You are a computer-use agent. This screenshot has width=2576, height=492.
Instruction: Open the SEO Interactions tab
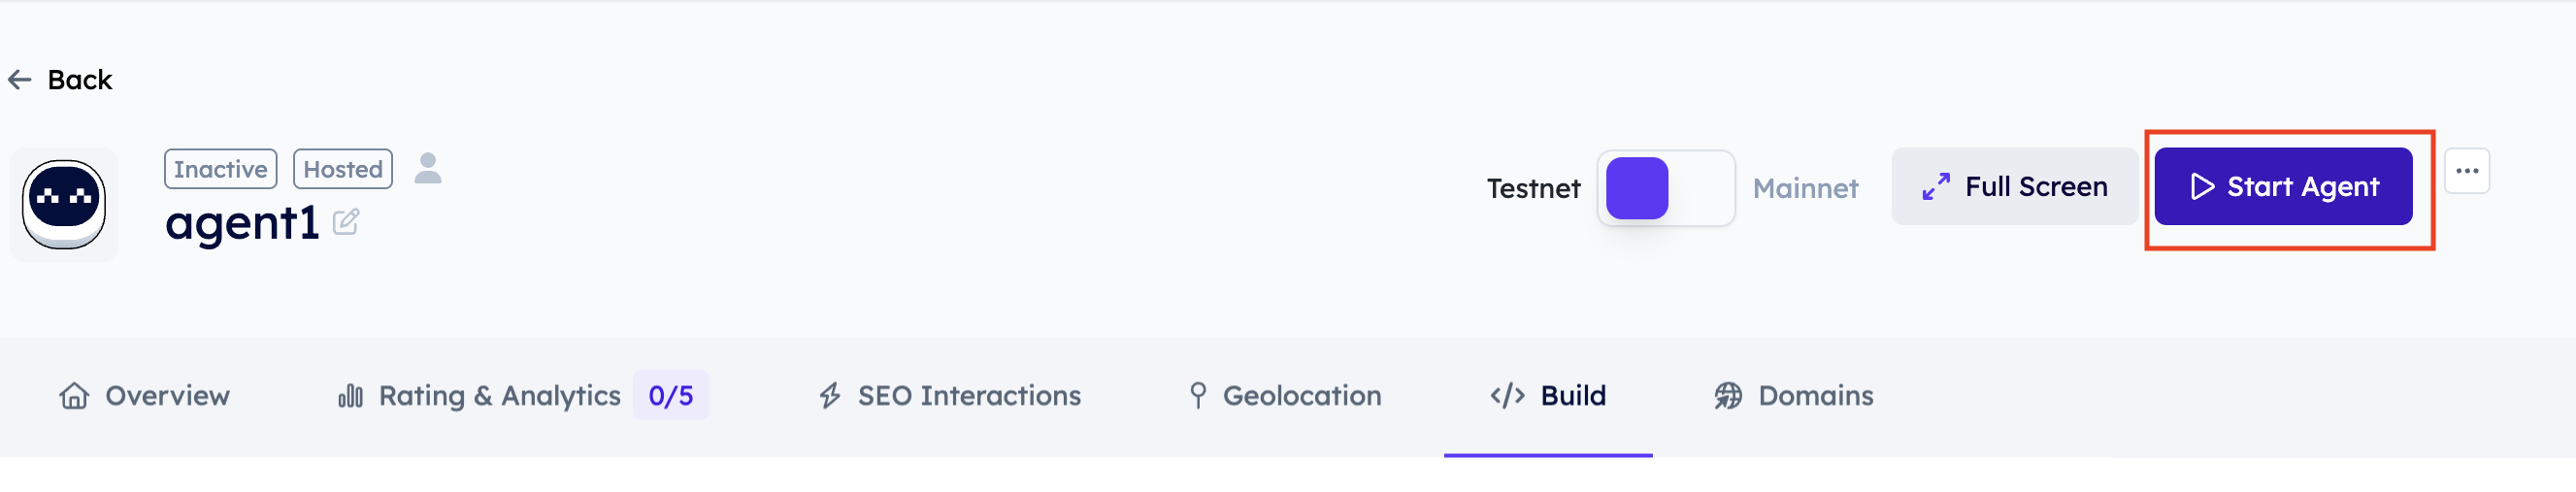click(x=949, y=396)
